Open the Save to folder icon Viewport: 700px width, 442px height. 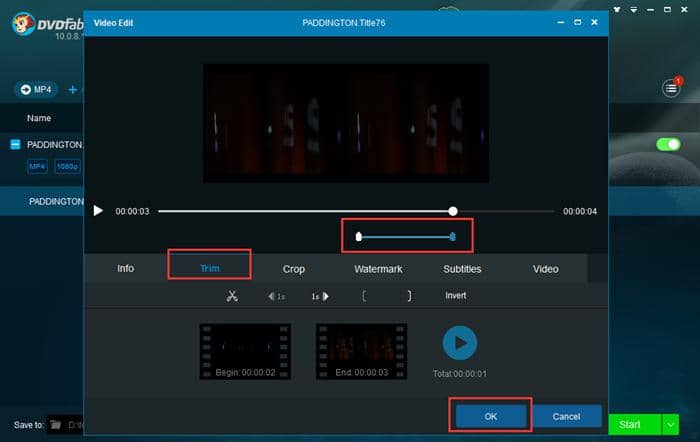pos(55,425)
